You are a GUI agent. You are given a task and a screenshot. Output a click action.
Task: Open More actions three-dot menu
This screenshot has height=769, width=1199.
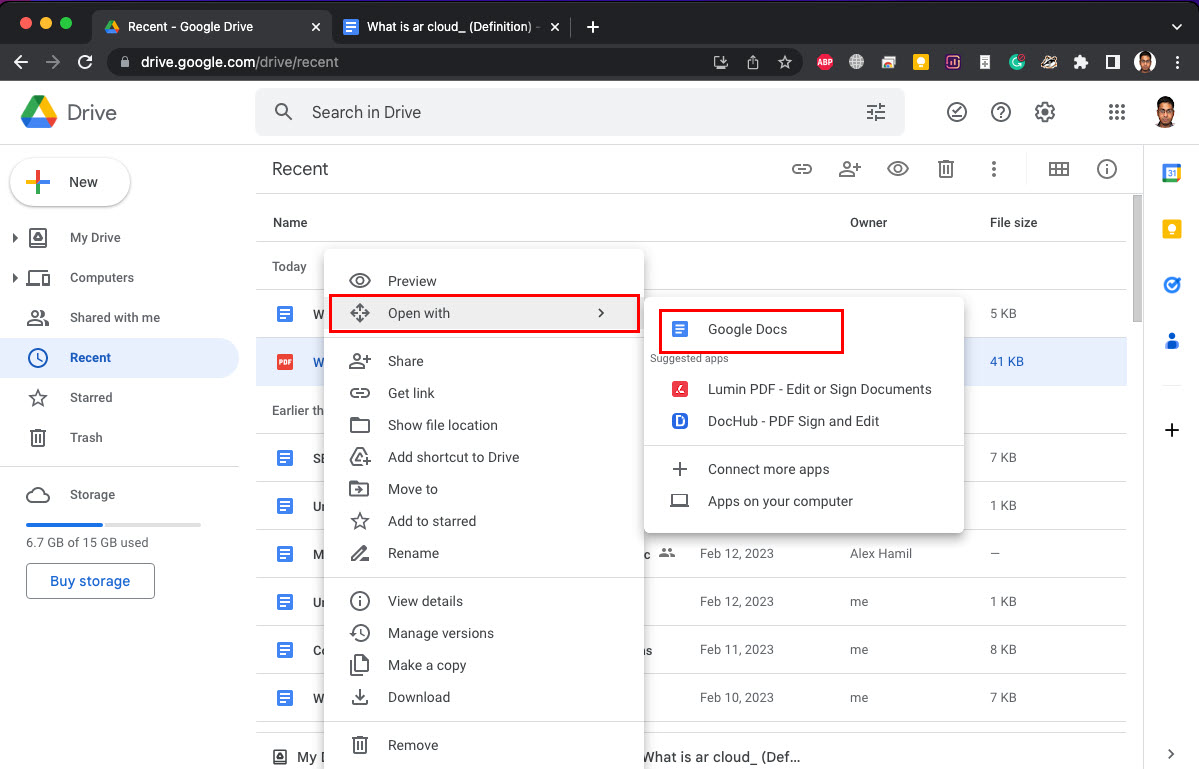coord(993,169)
